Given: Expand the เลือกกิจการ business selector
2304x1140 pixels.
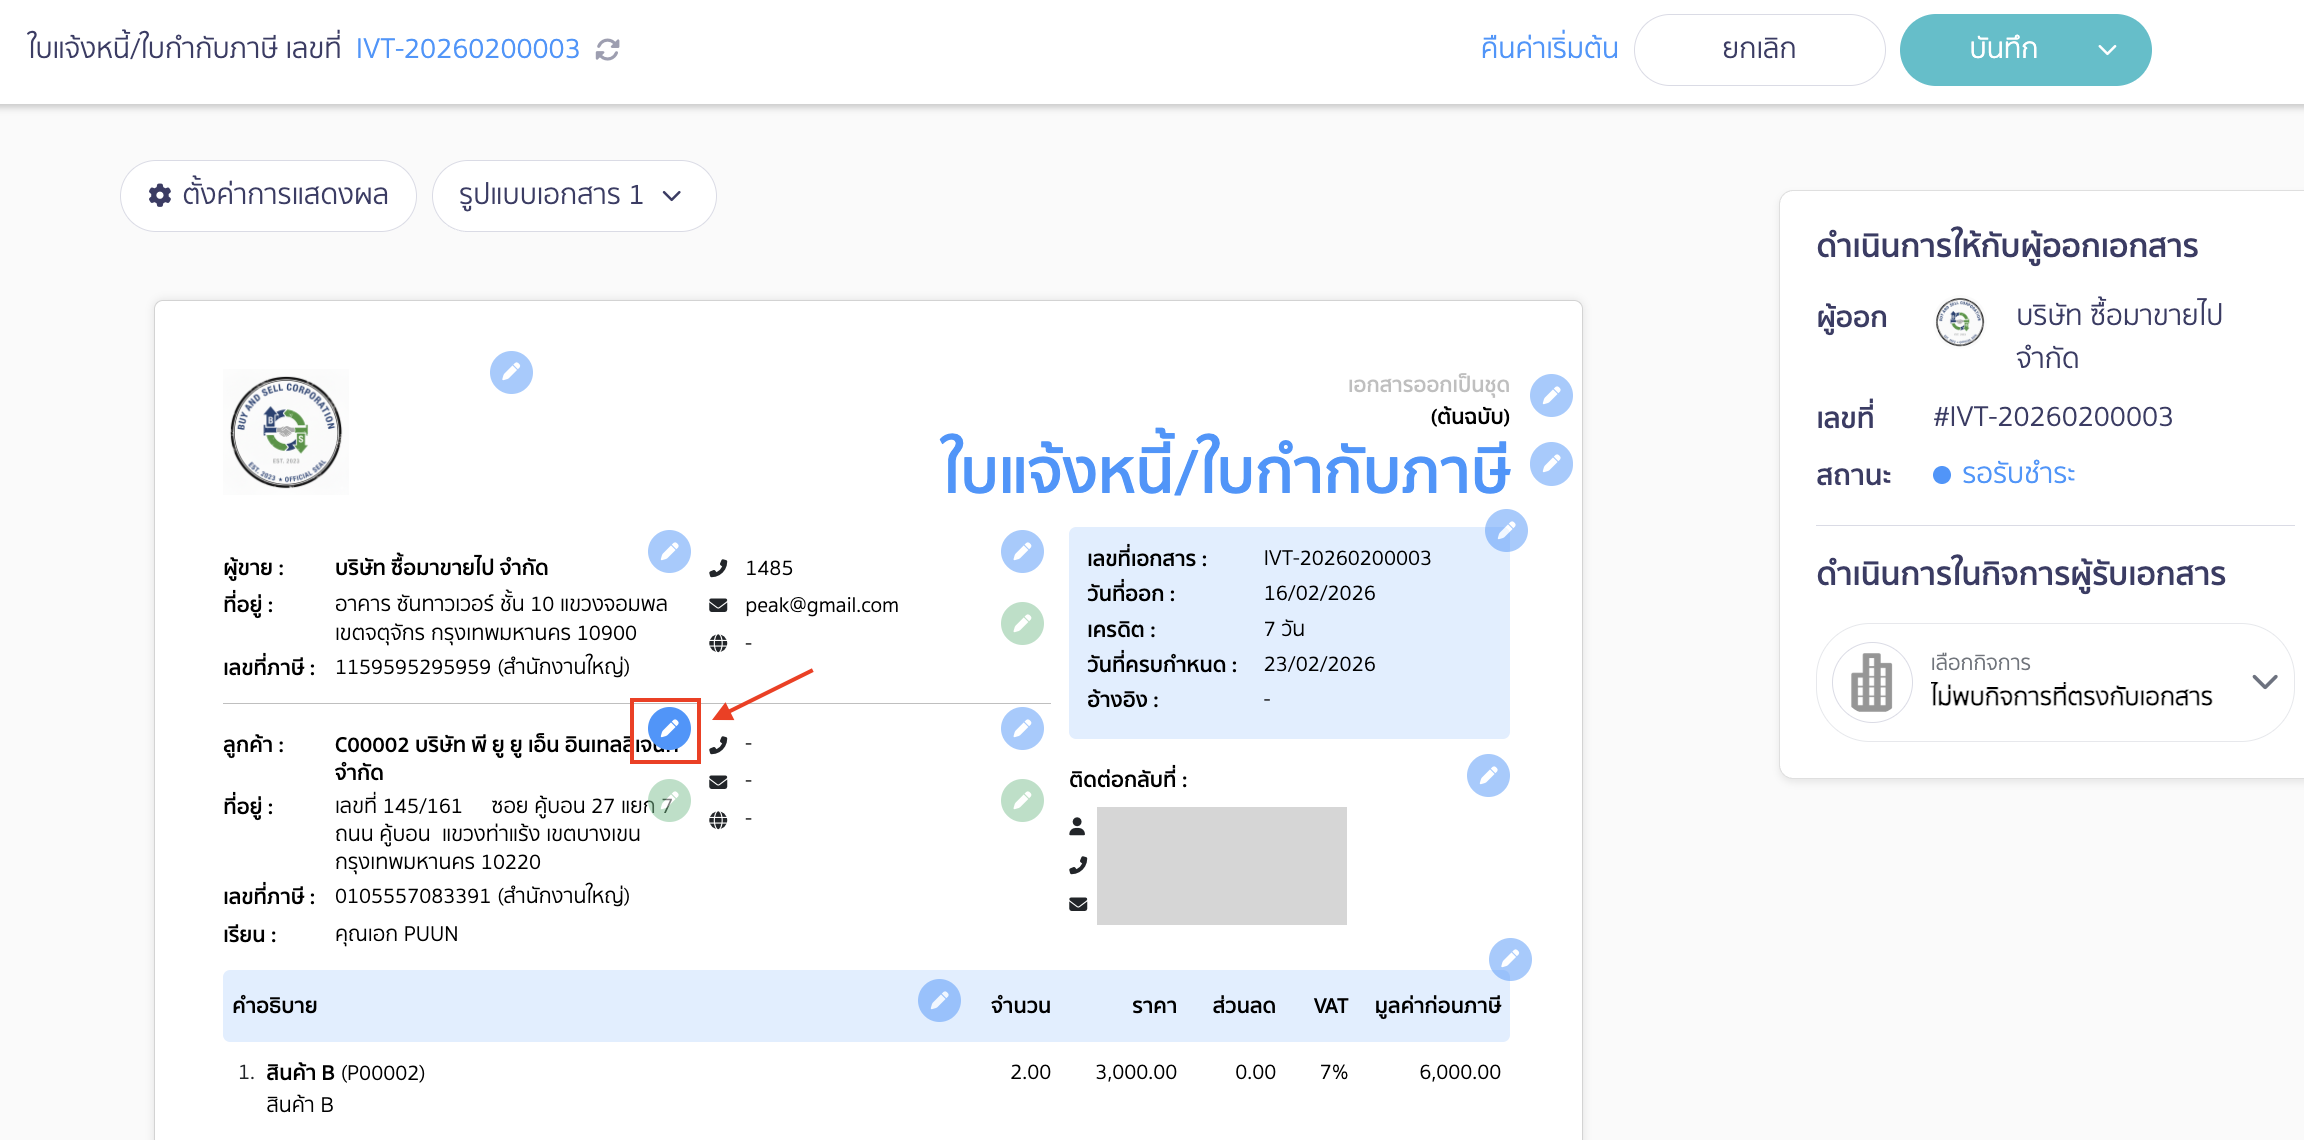Looking at the screenshot, I should [2263, 681].
